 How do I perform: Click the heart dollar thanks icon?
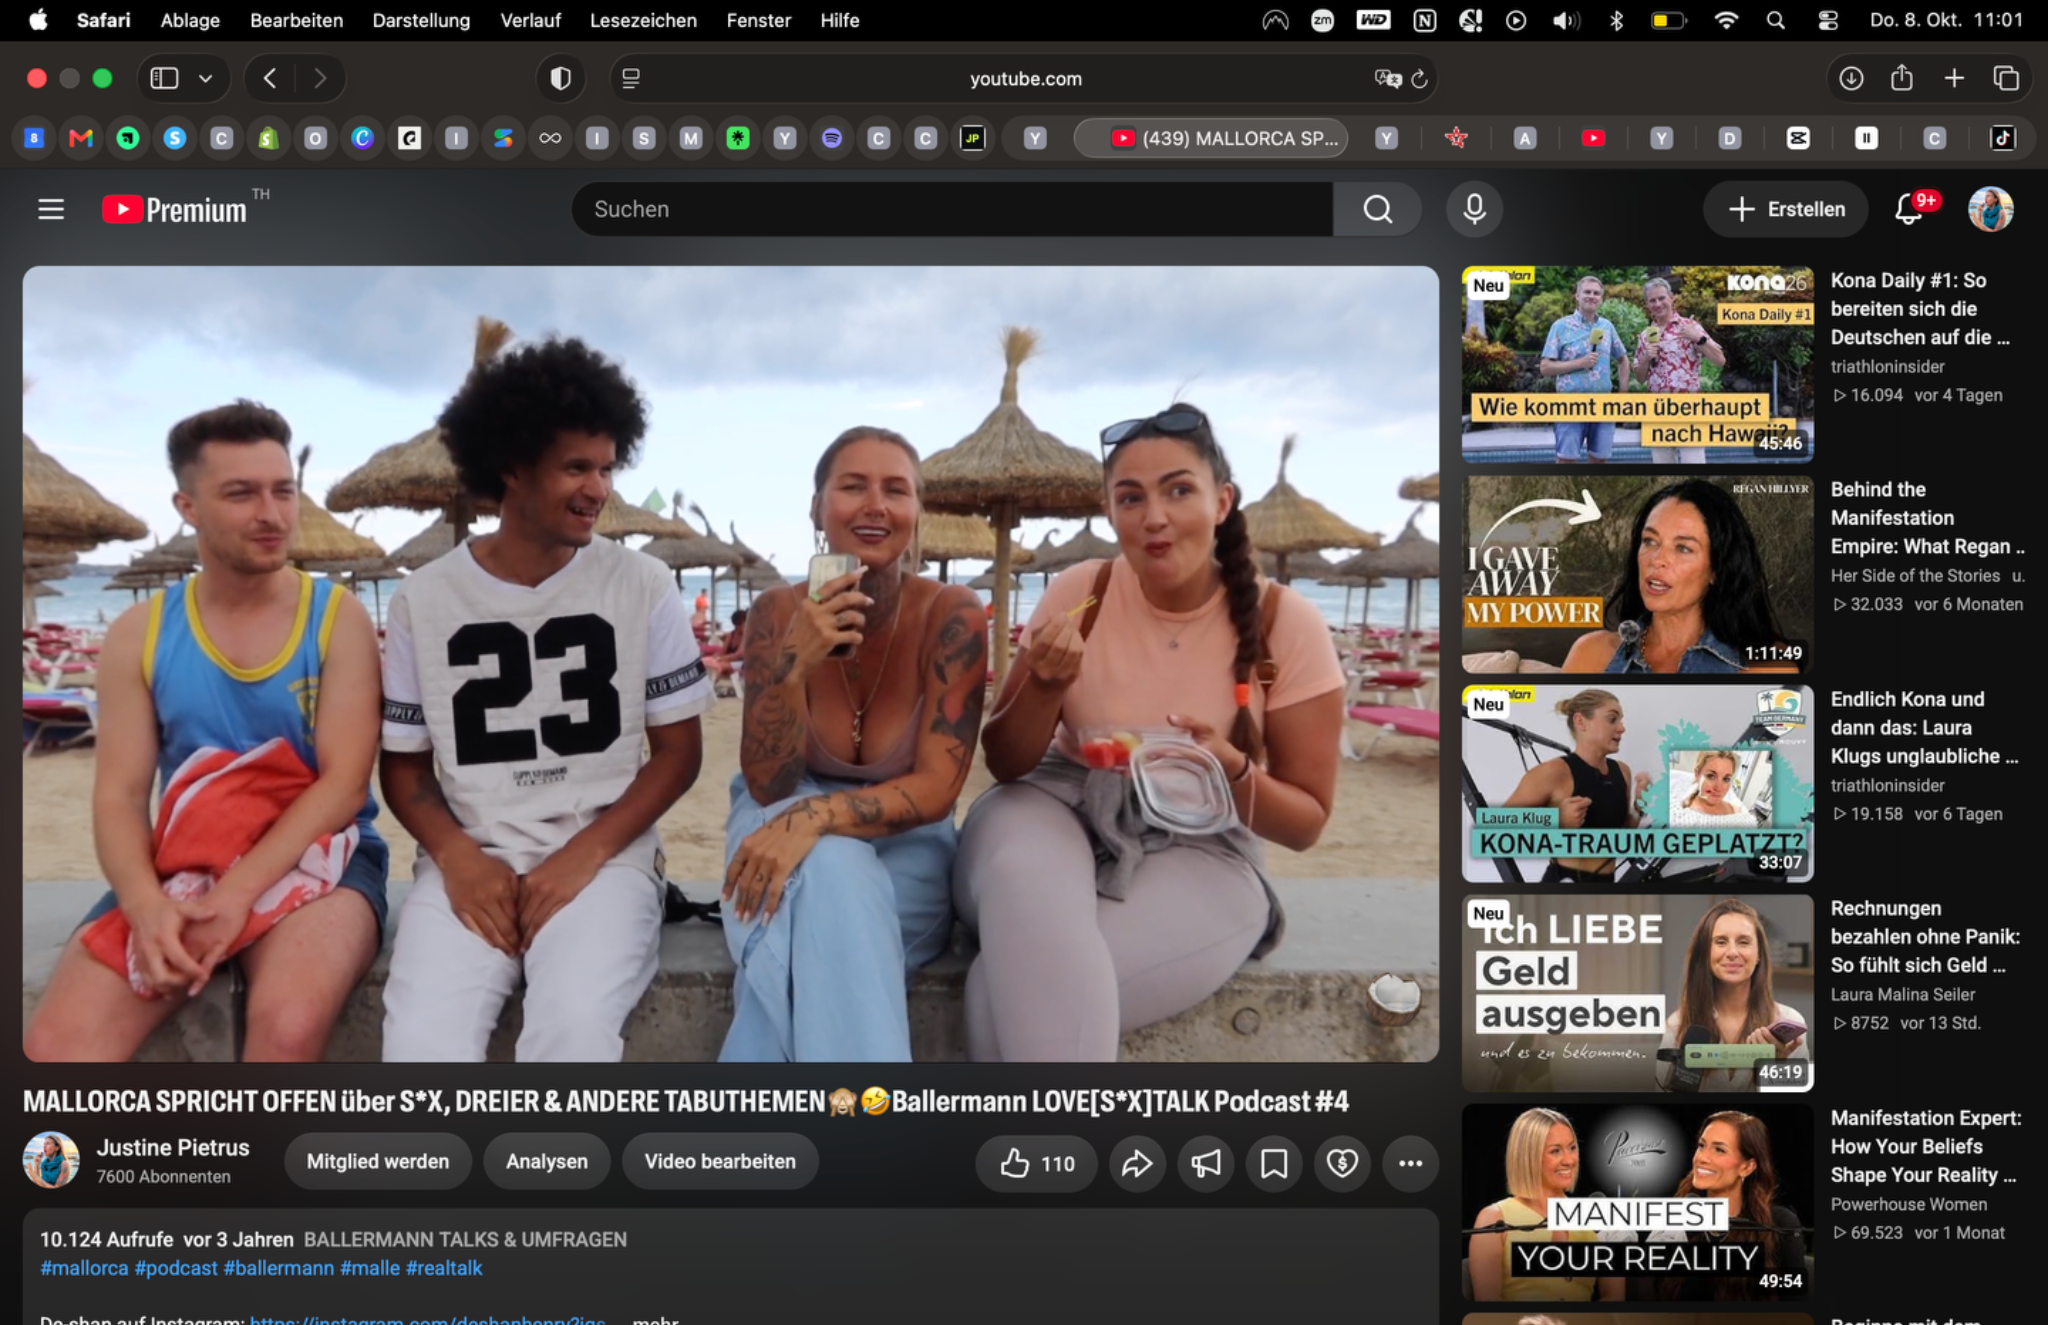(1341, 1162)
